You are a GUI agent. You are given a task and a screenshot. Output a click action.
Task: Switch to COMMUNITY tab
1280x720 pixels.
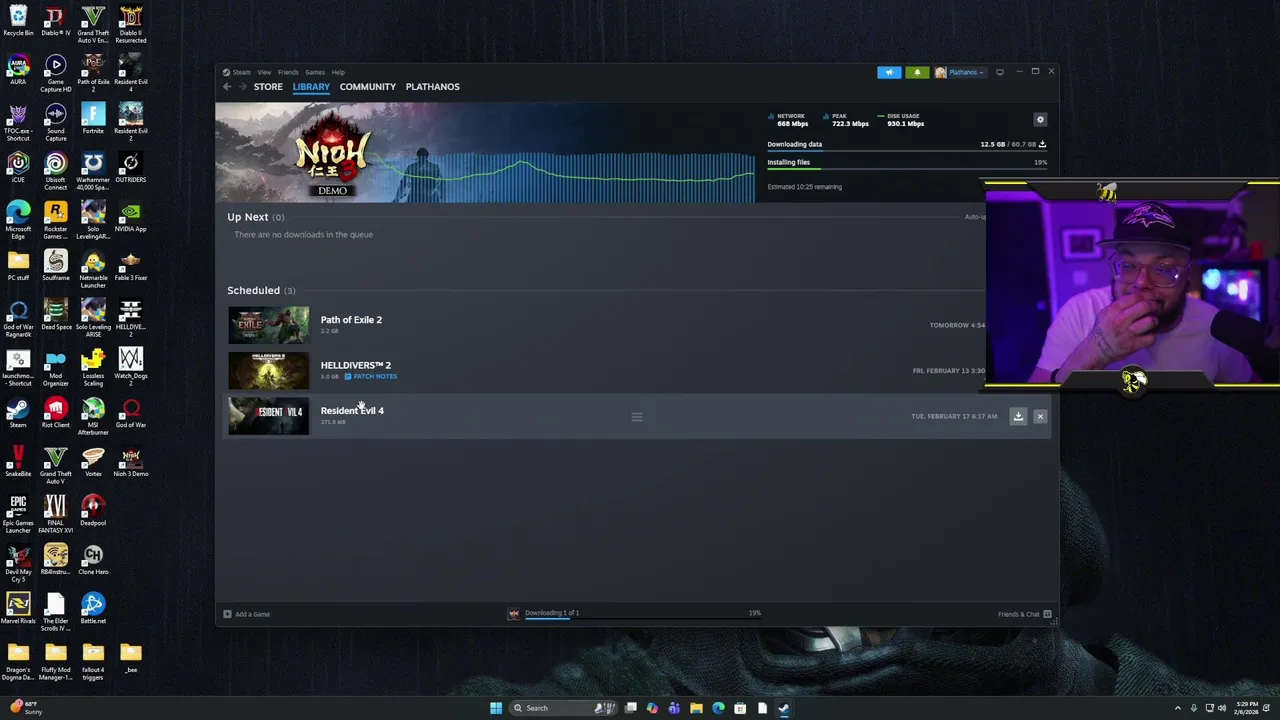pyautogui.click(x=367, y=87)
